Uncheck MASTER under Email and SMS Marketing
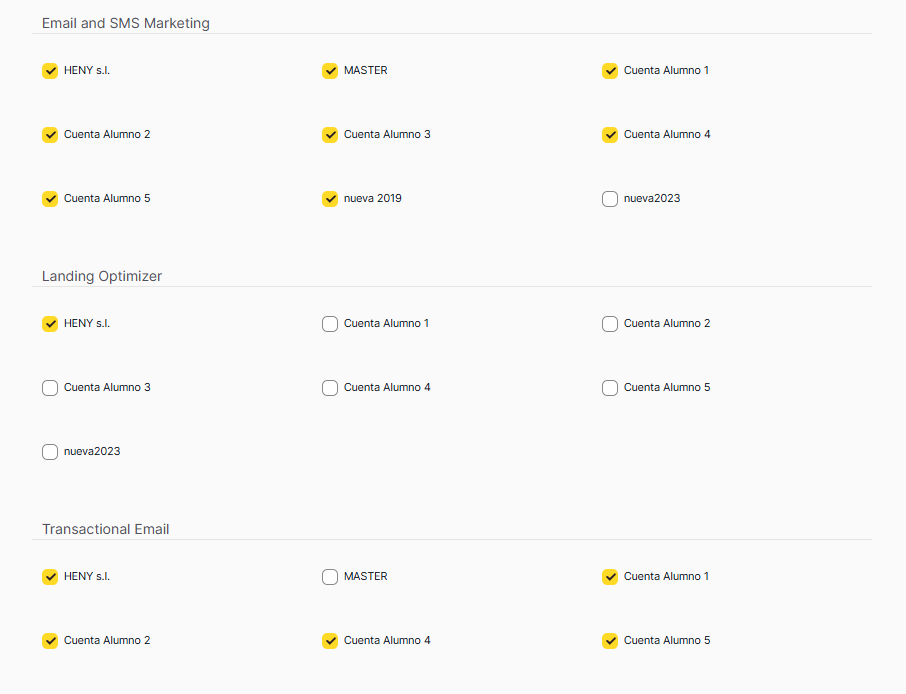 (330, 71)
